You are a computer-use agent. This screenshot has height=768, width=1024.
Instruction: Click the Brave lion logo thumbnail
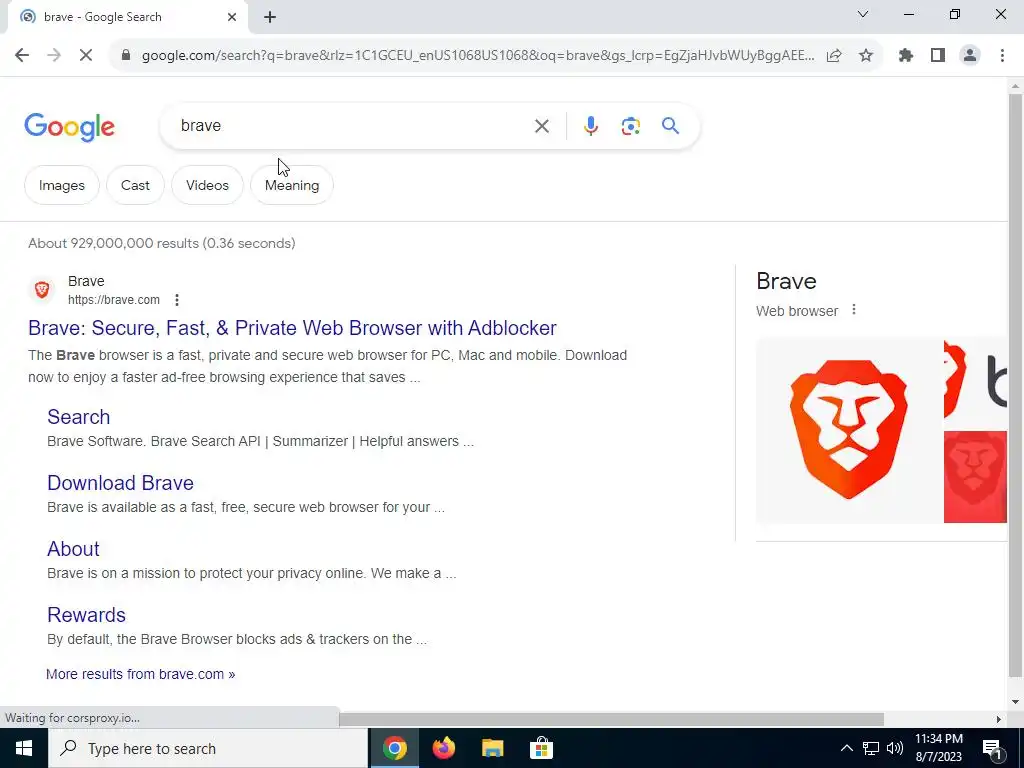(x=849, y=430)
